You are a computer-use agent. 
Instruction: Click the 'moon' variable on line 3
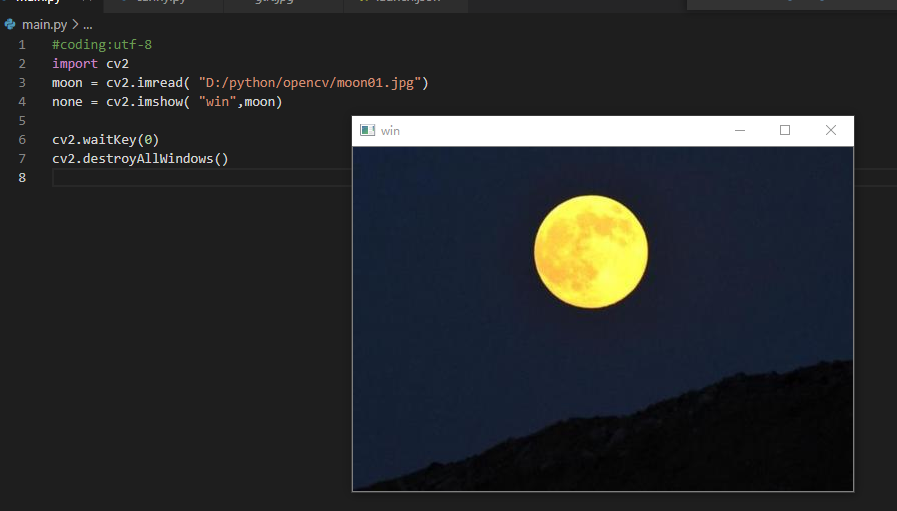coord(67,82)
